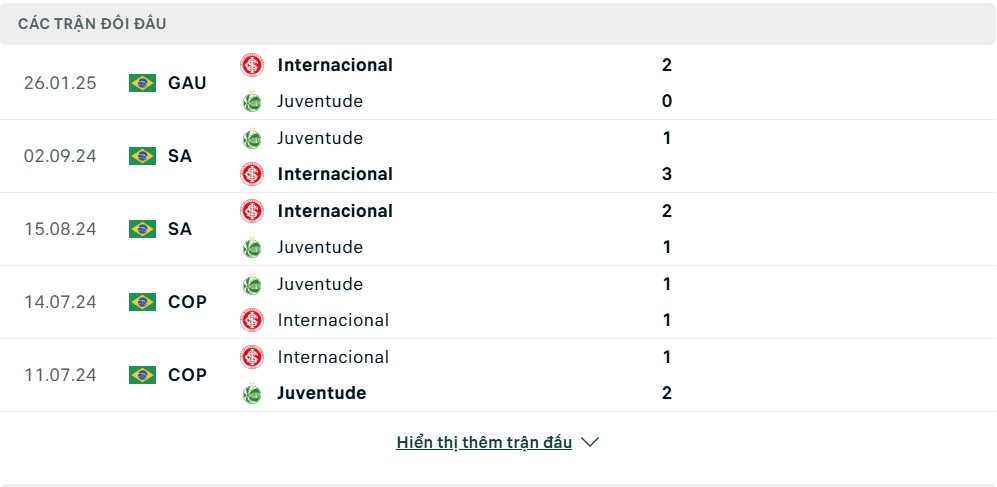The width and height of the screenshot is (997, 487).
Task: Click Brazil flag in the 14.07.24 COP row
Action: pos(142,302)
